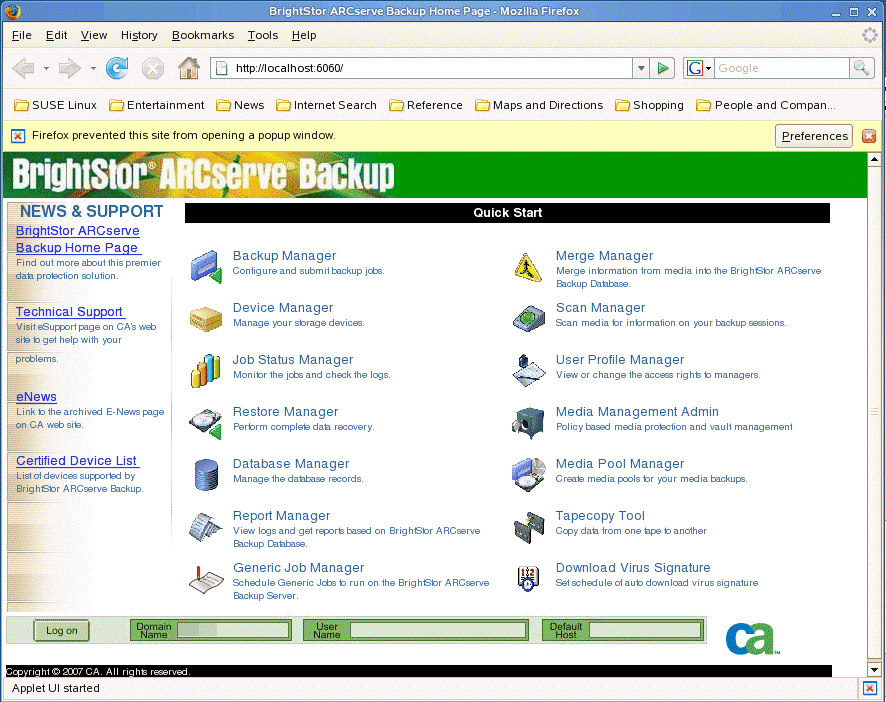Click in the Google search box

tap(781, 68)
